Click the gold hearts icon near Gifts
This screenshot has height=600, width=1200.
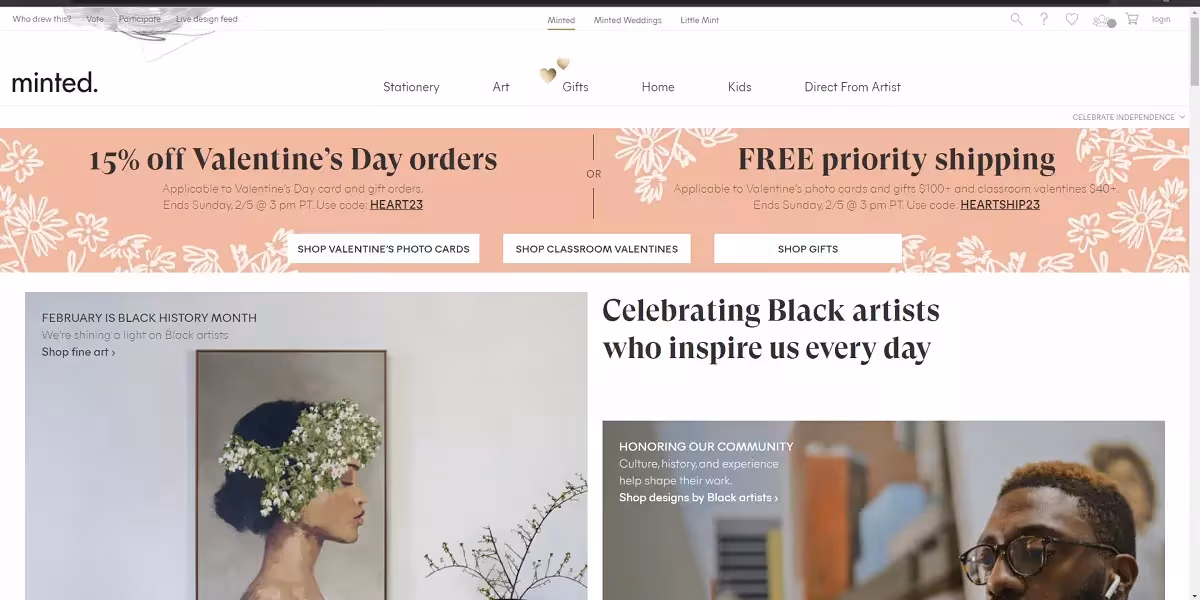click(x=554, y=70)
